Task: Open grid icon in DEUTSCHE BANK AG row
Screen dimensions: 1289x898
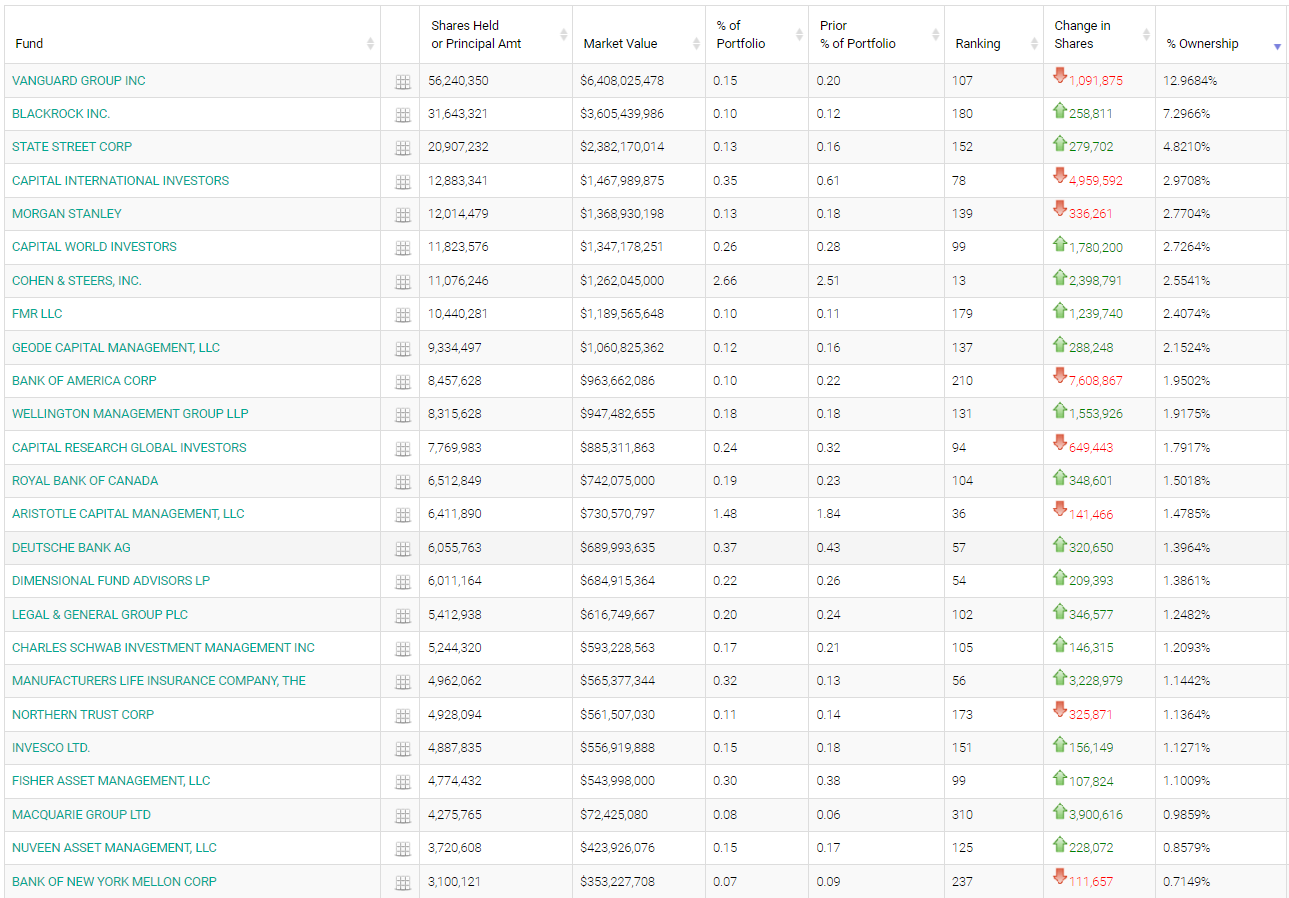Action: (403, 549)
